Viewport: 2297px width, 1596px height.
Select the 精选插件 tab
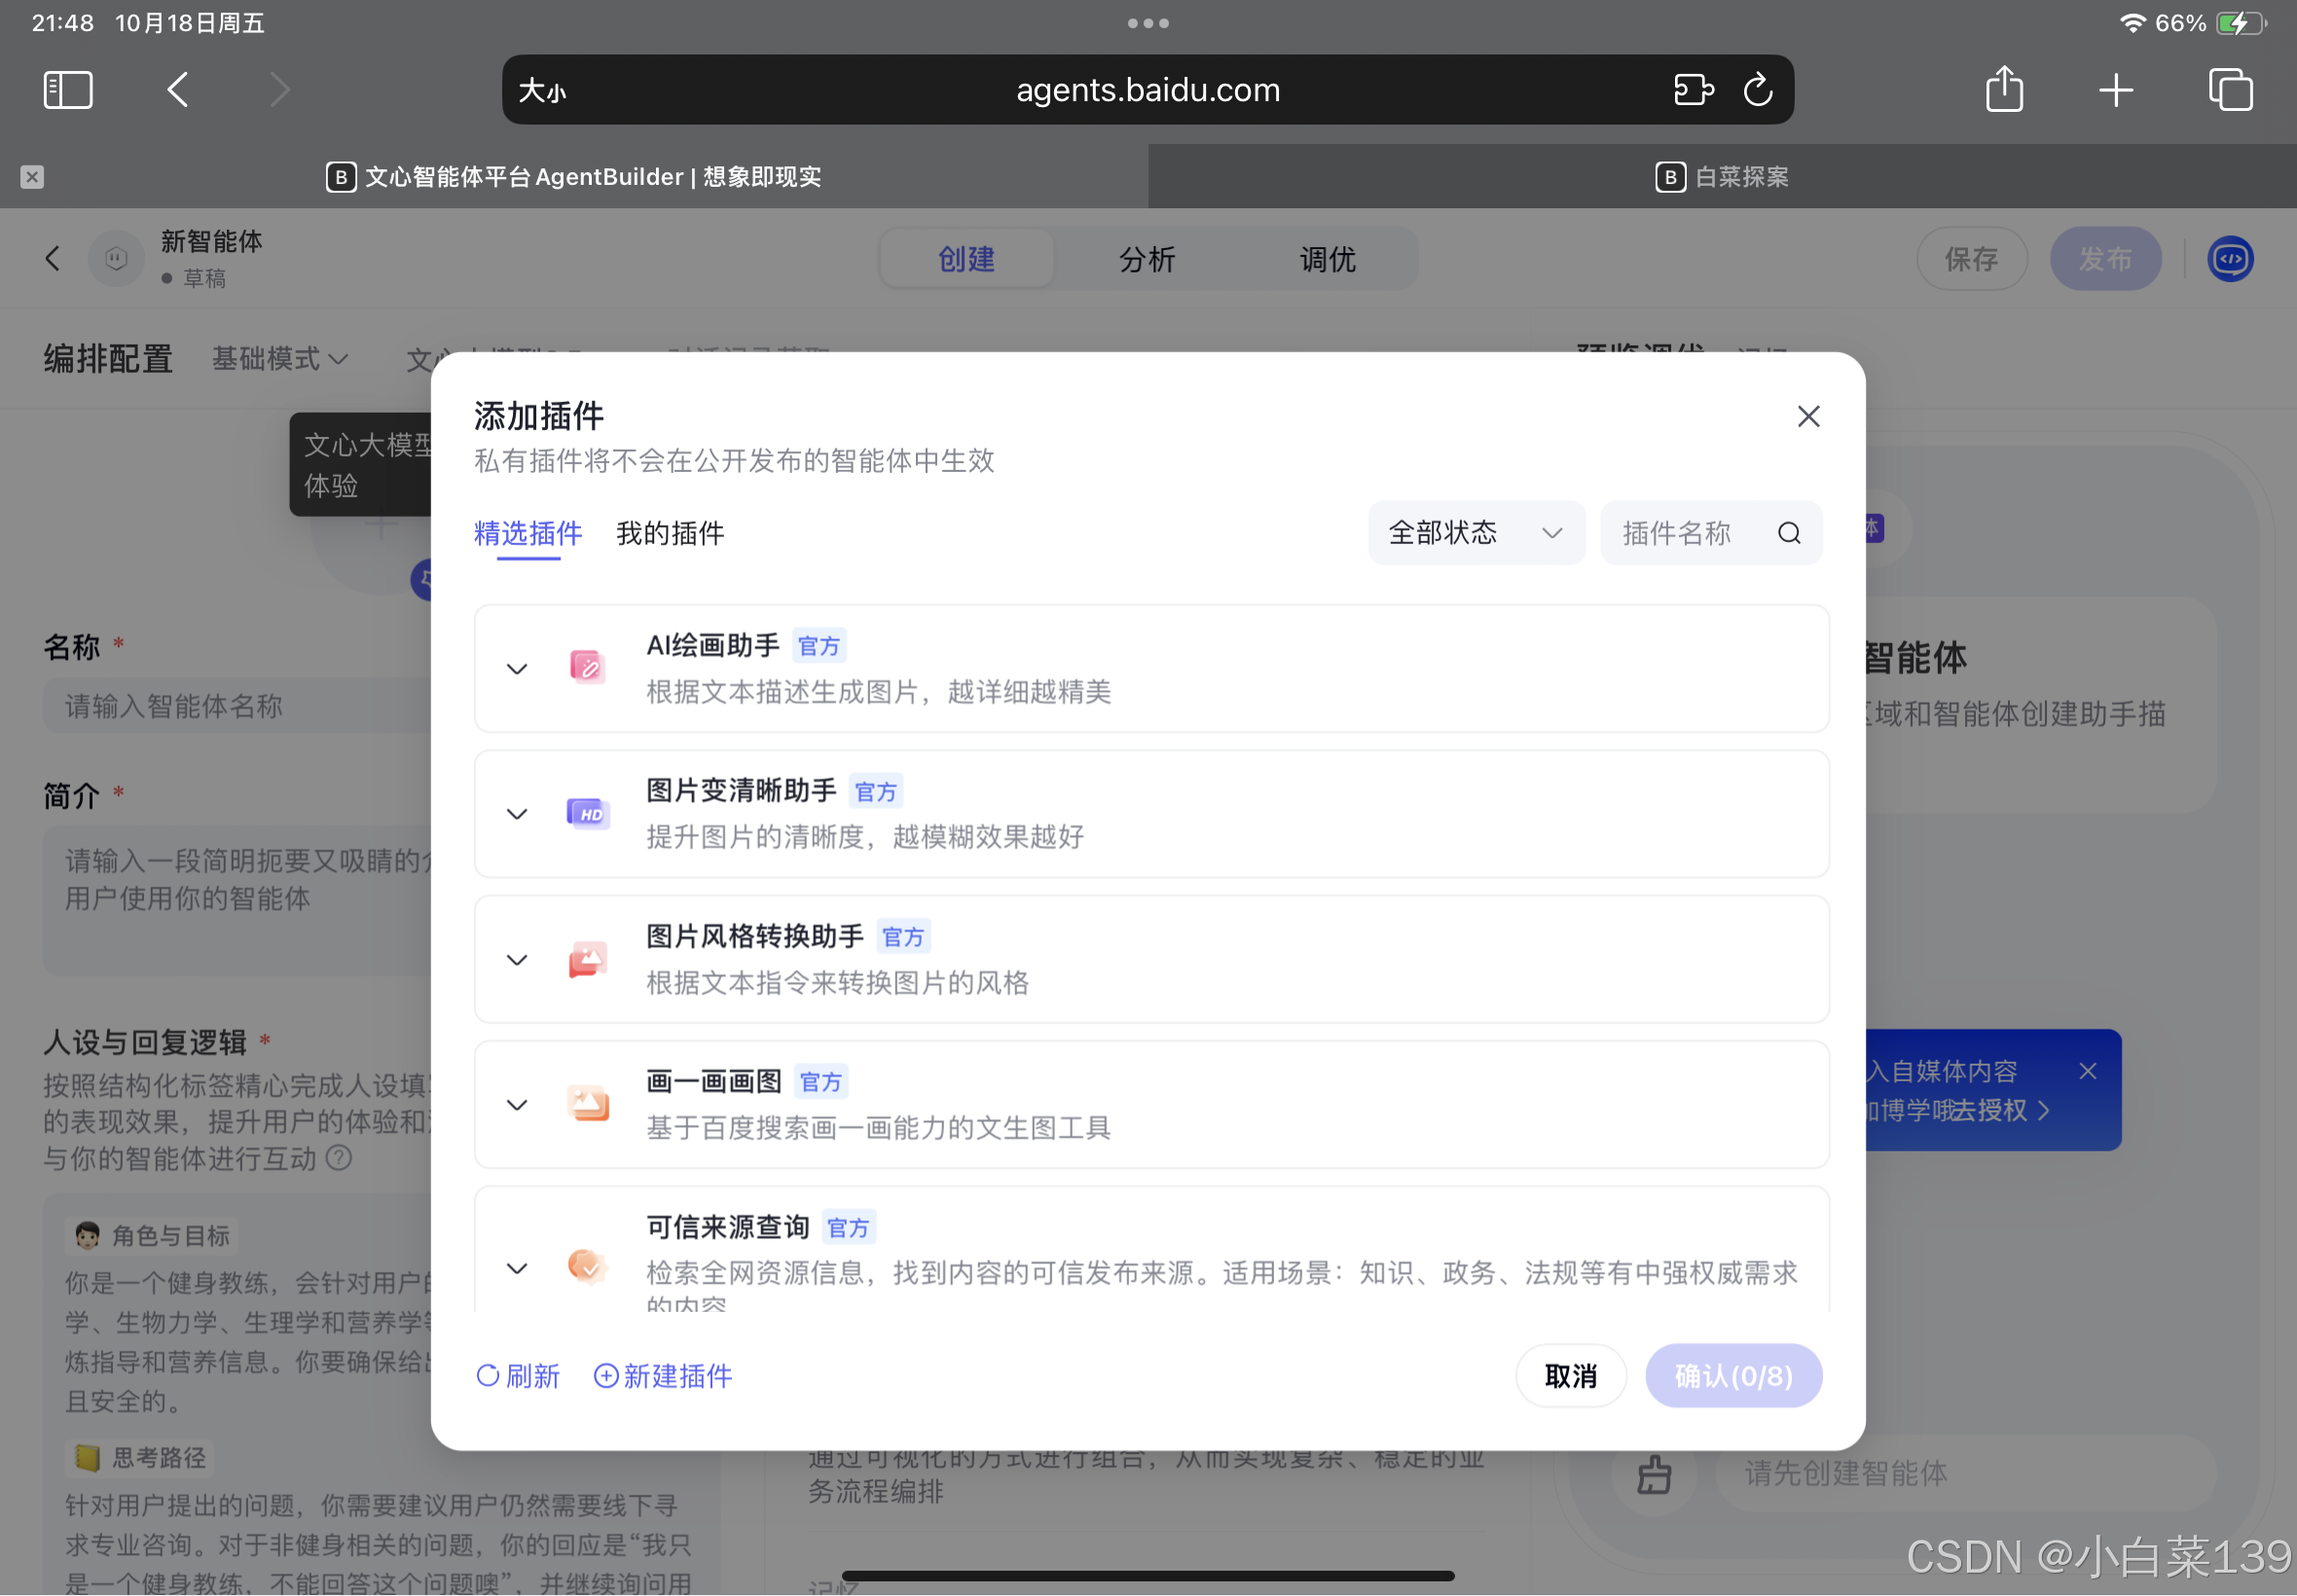pyautogui.click(x=527, y=533)
